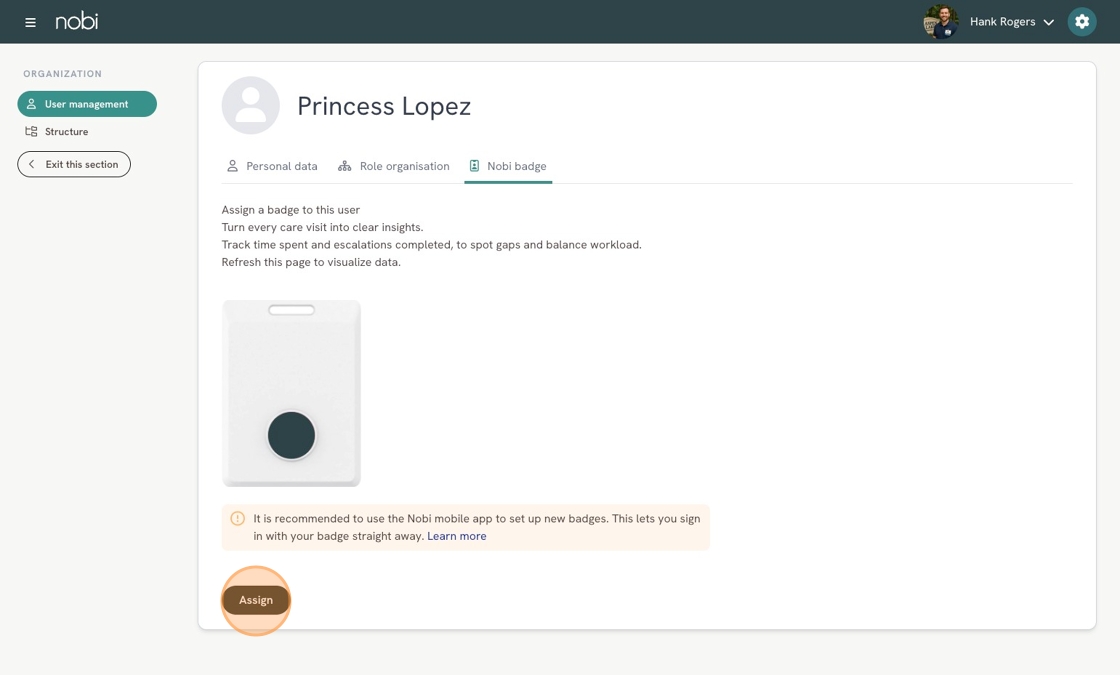Viewport: 1120px width, 675px height.
Task: Expand the Hank Rogers account dropdown
Action: 1049,22
